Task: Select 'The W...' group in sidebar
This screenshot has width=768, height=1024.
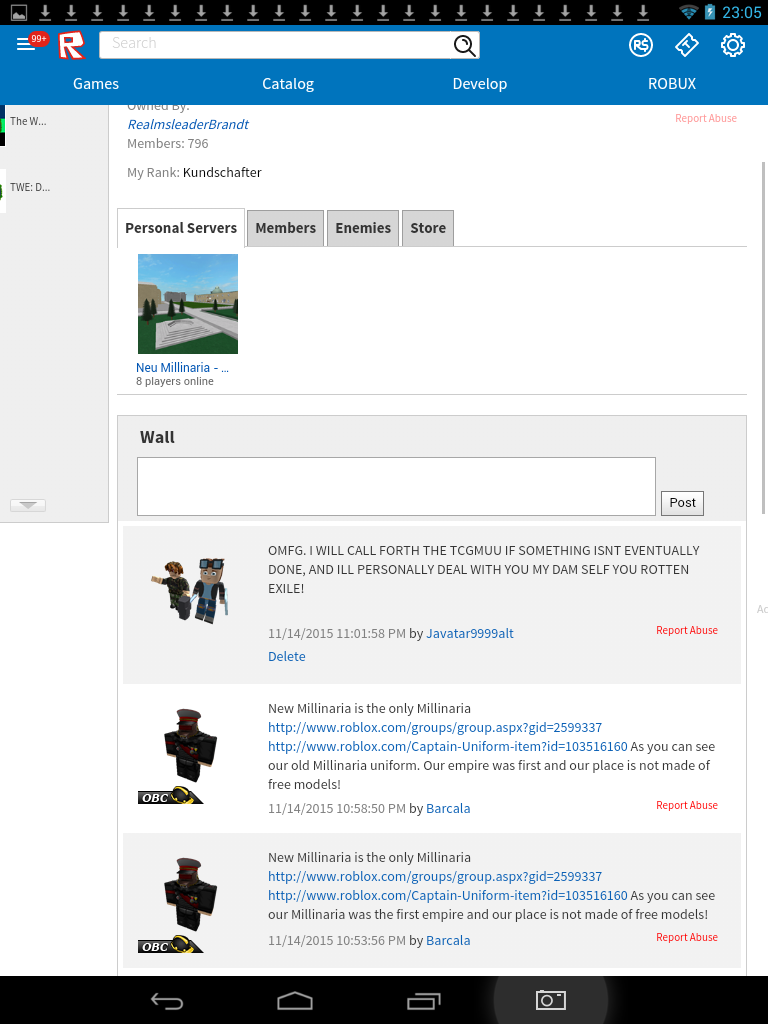Action: [28, 121]
